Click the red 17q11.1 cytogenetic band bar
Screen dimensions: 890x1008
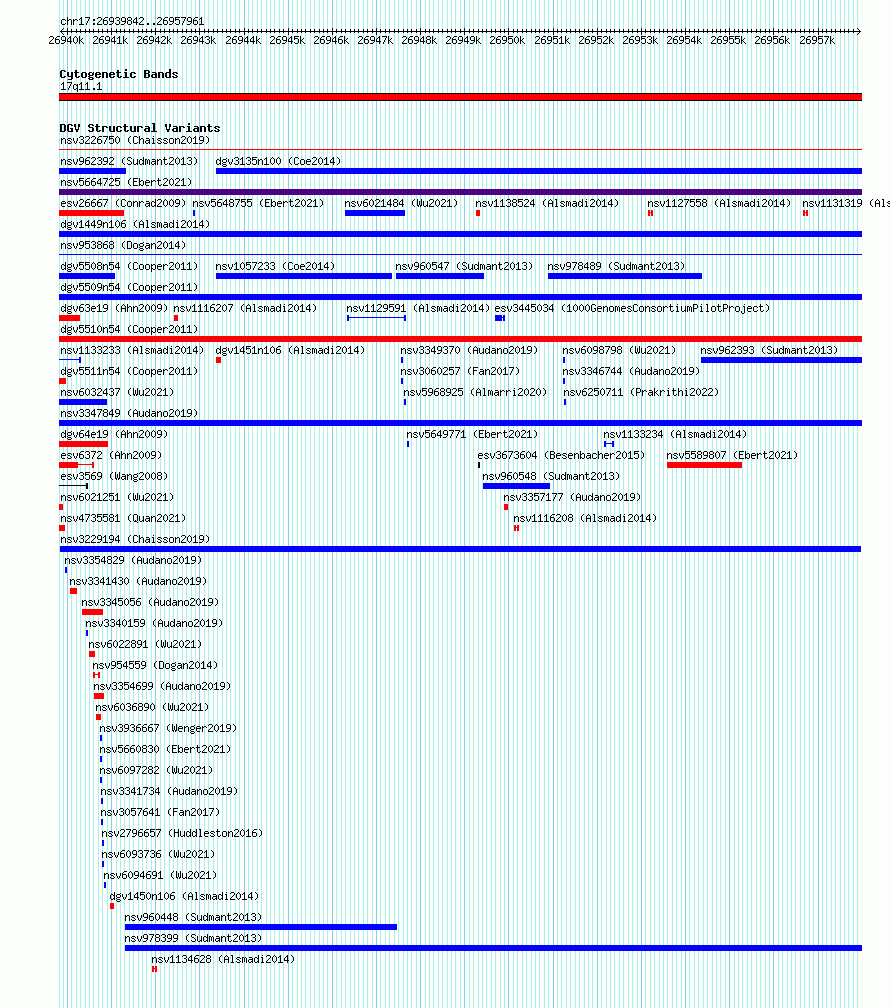pyautogui.click(x=460, y=97)
